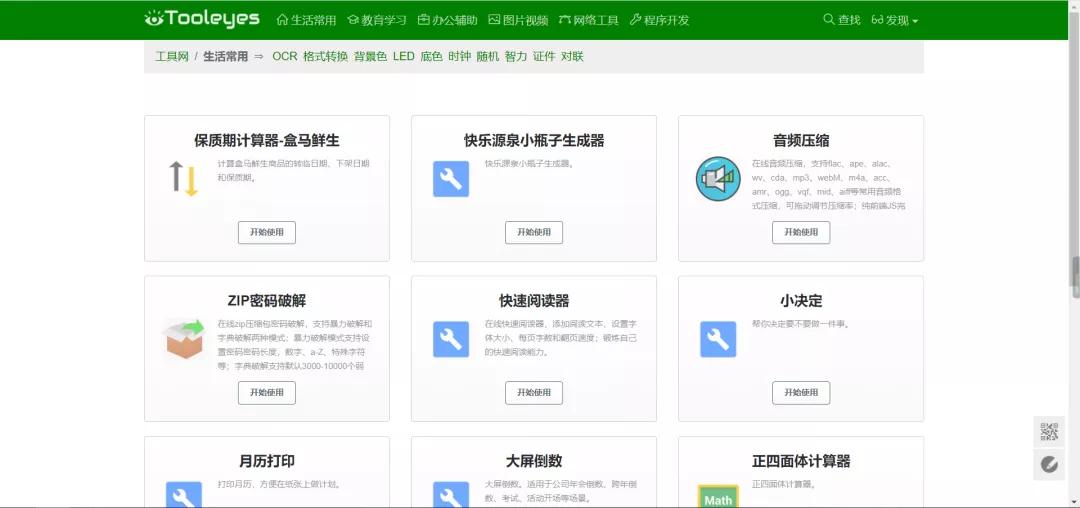Open the 程序开发 menu
Image resolution: width=1080 pixels, height=508 pixels.
coord(659,20)
